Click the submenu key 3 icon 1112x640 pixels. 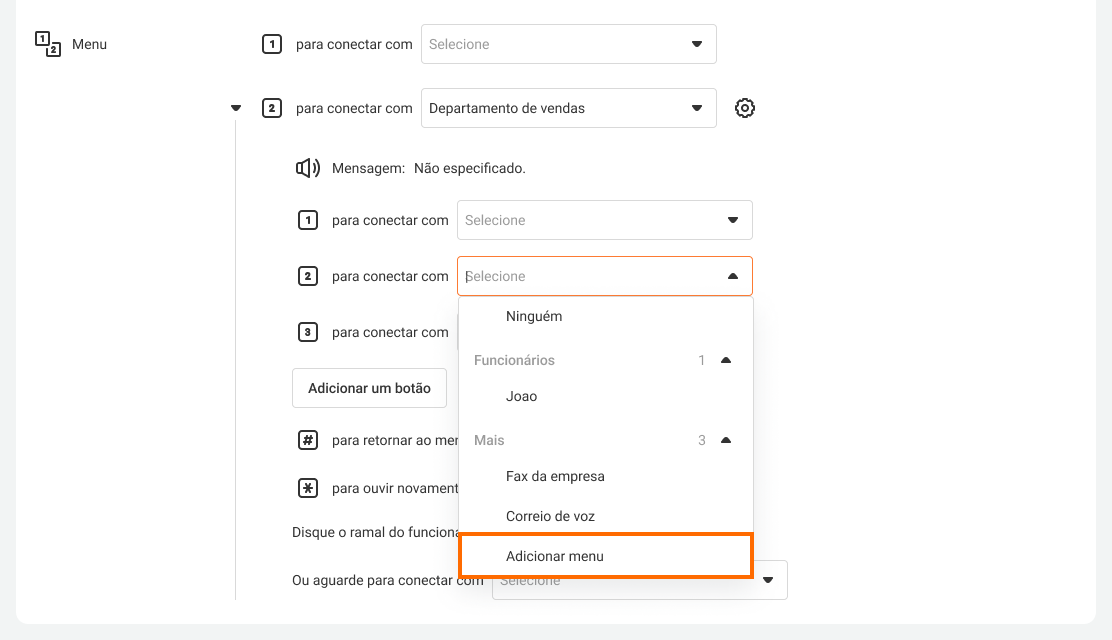click(308, 332)
